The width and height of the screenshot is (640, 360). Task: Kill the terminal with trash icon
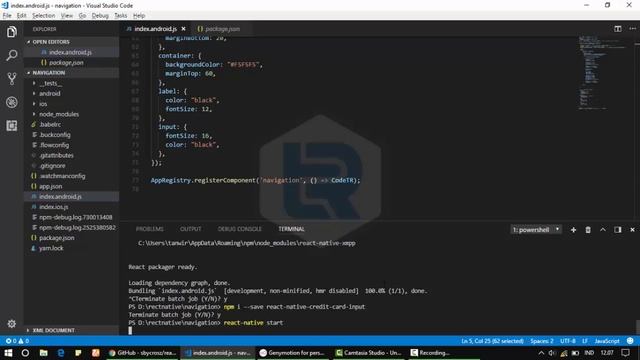click(x=588, y=230)
